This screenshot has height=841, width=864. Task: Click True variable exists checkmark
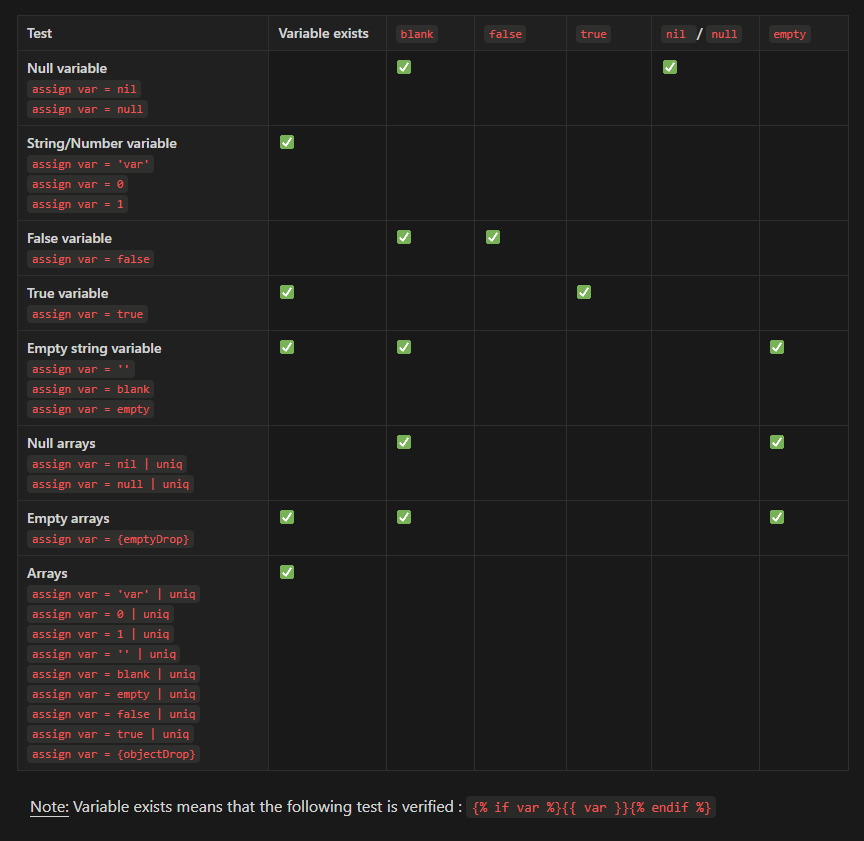(287, 292)
